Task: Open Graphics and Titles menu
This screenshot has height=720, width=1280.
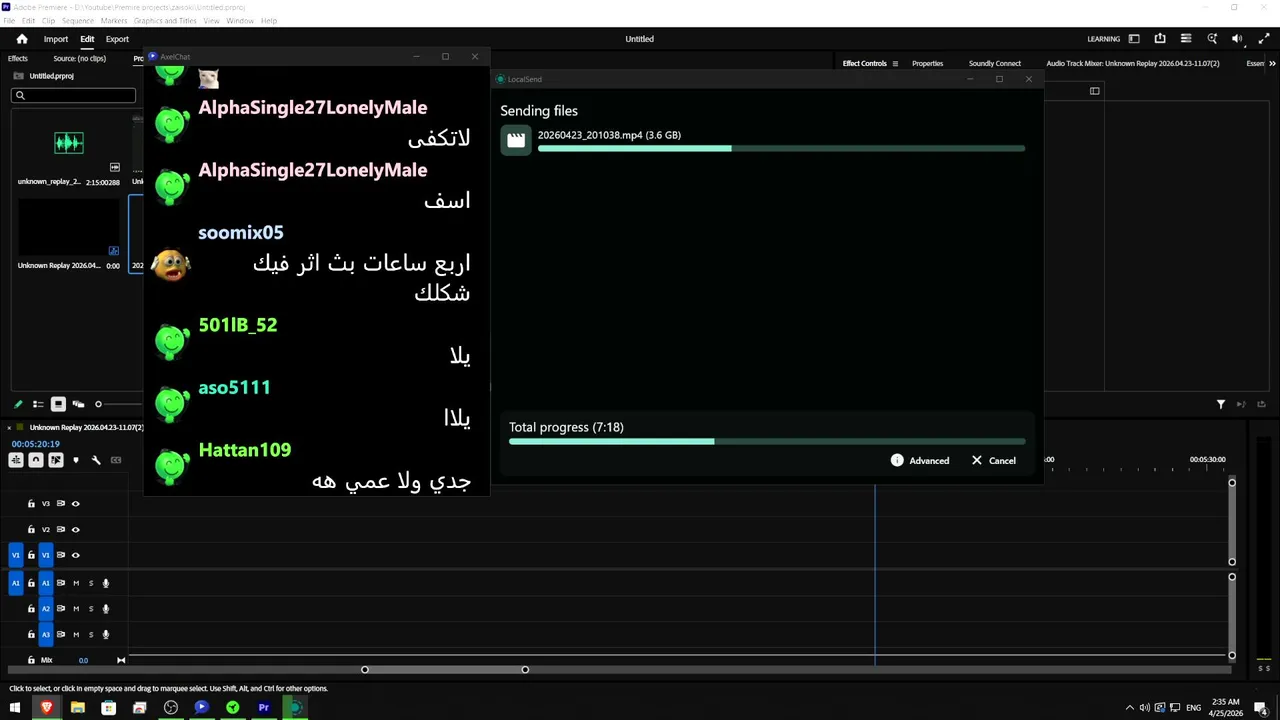Action: tap(165, 21)
